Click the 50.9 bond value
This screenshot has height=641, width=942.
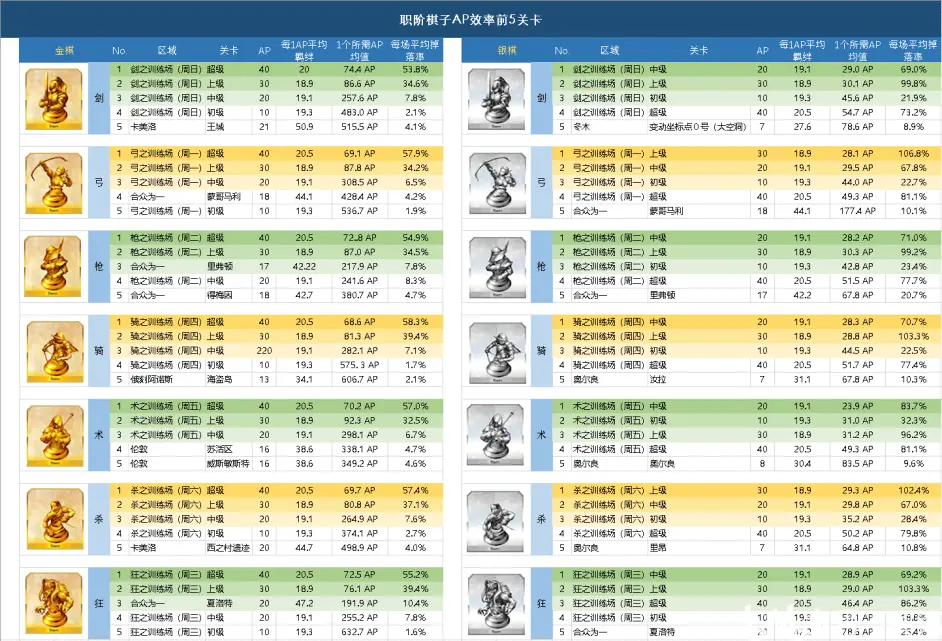pos(304,127)
